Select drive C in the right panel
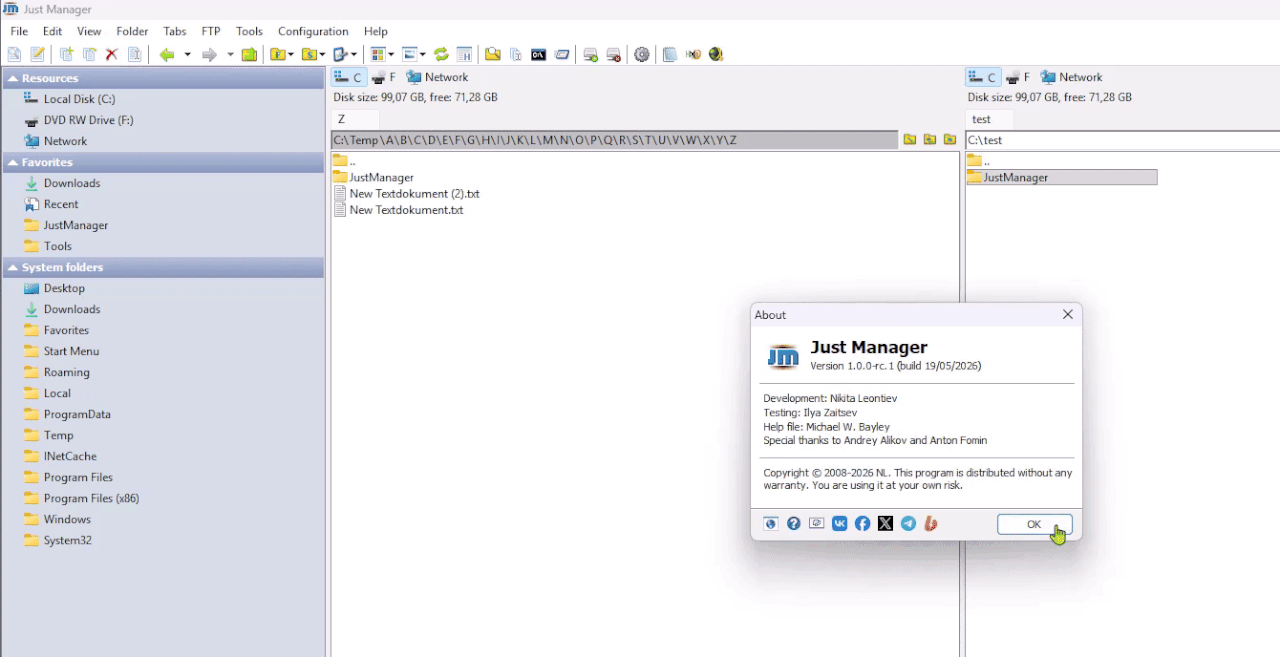 point(982,77)
